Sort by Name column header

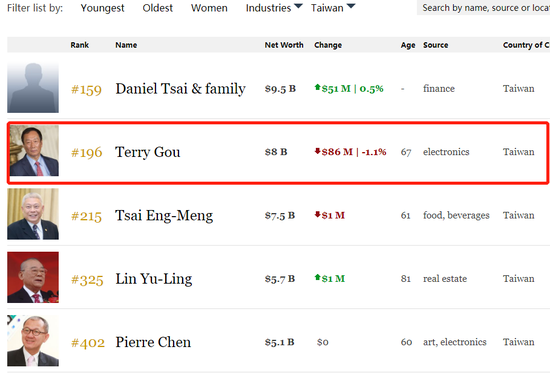[126, 45]
